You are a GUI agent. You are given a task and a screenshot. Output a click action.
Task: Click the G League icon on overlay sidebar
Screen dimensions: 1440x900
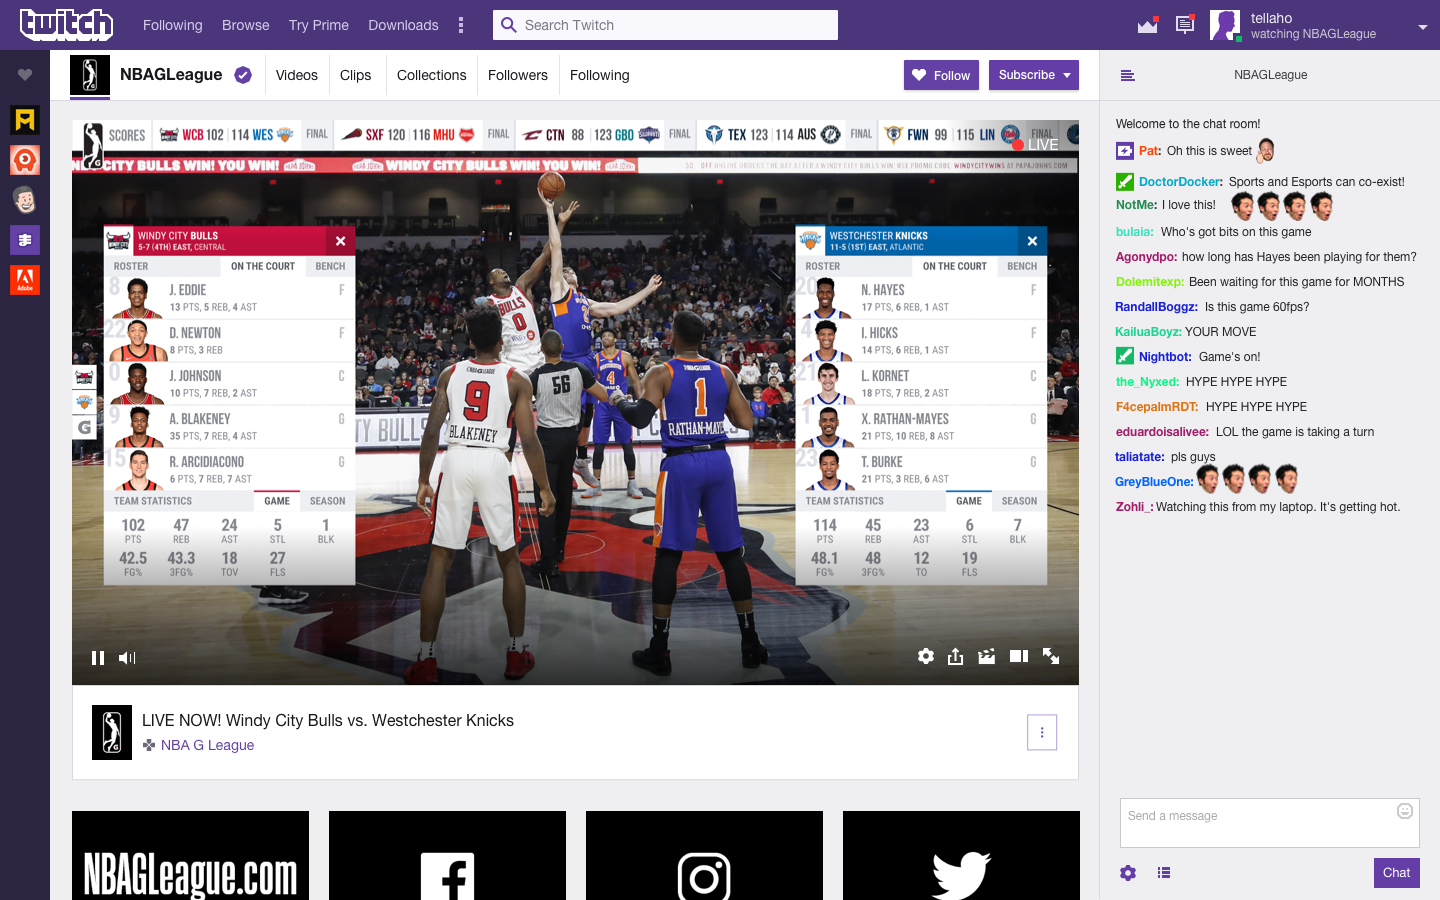85,427
